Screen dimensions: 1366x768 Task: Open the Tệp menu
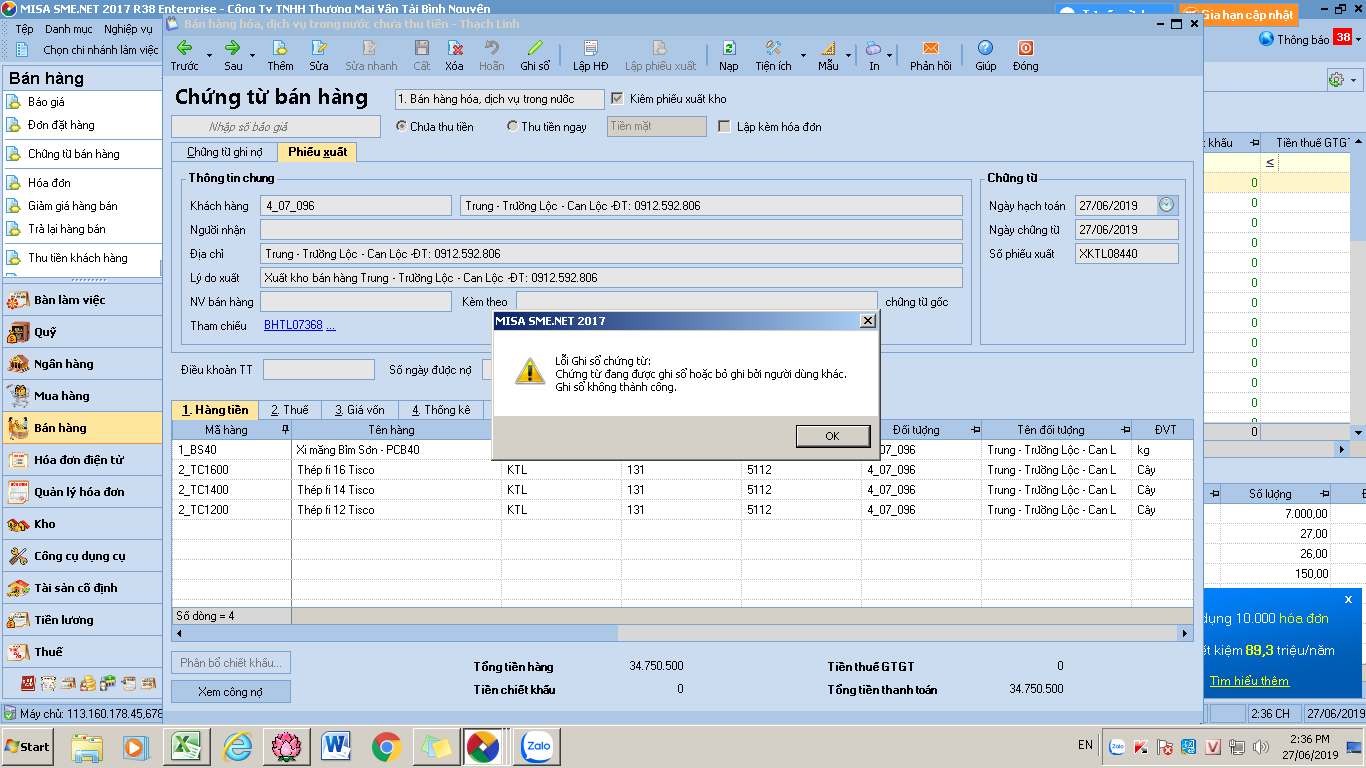coord(24,29)
